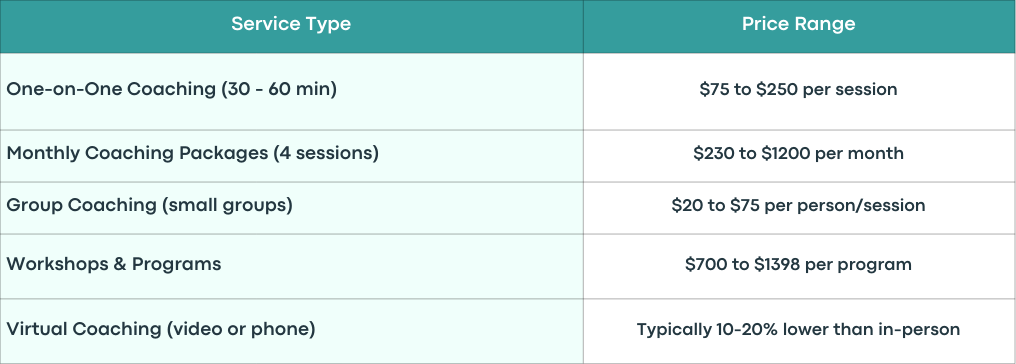Click the Workshops & Programs cell

[292, 266]
